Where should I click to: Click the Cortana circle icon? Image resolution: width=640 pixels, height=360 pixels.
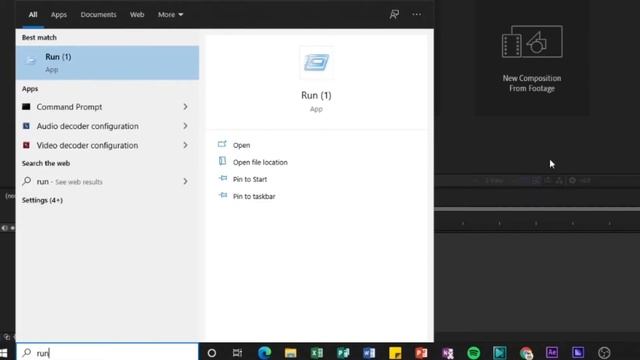(211, 353)
